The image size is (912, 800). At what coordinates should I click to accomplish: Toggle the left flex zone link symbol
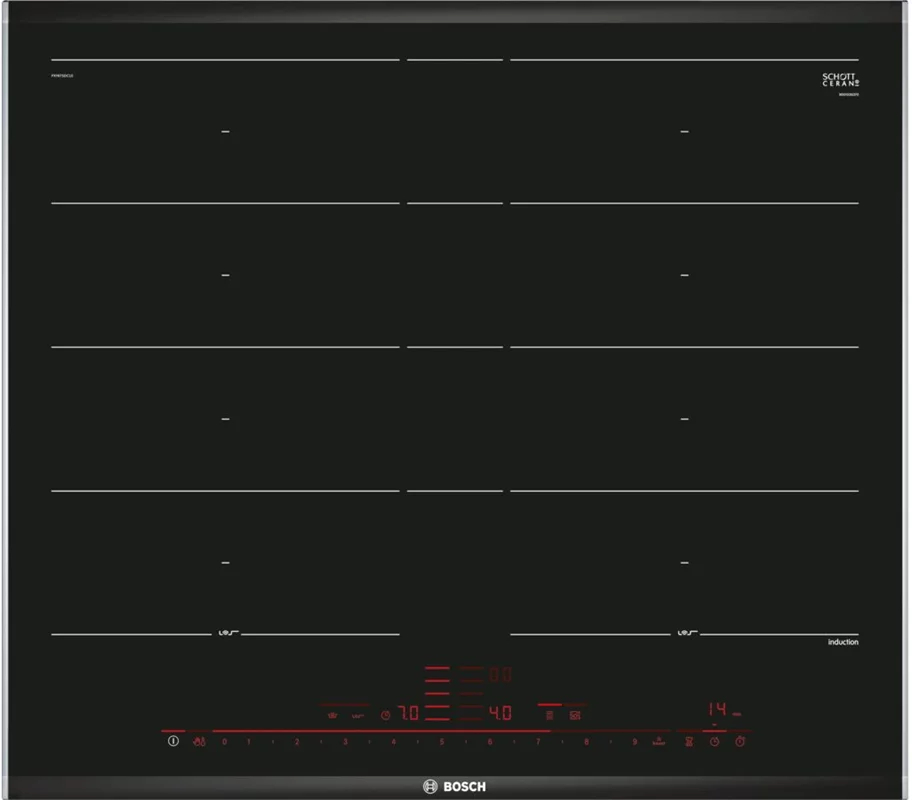(225, 633)
